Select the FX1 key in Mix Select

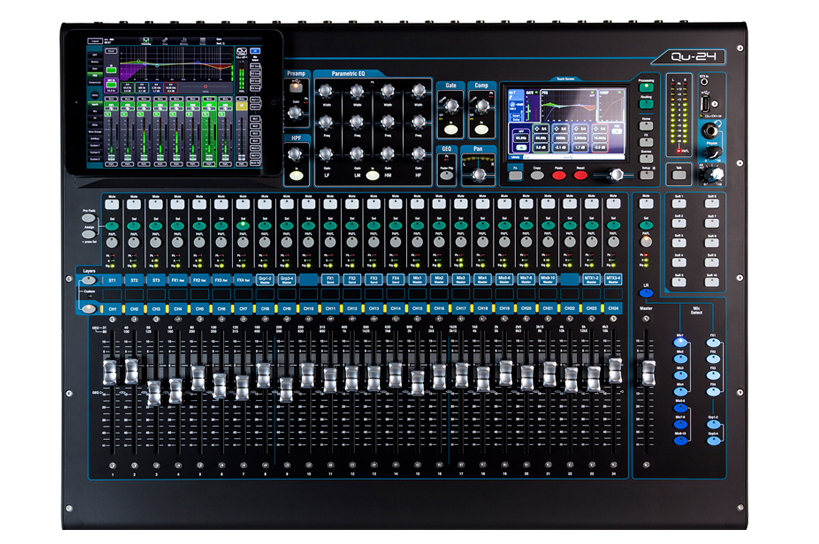pyautogui.click(x=713, y=343)
